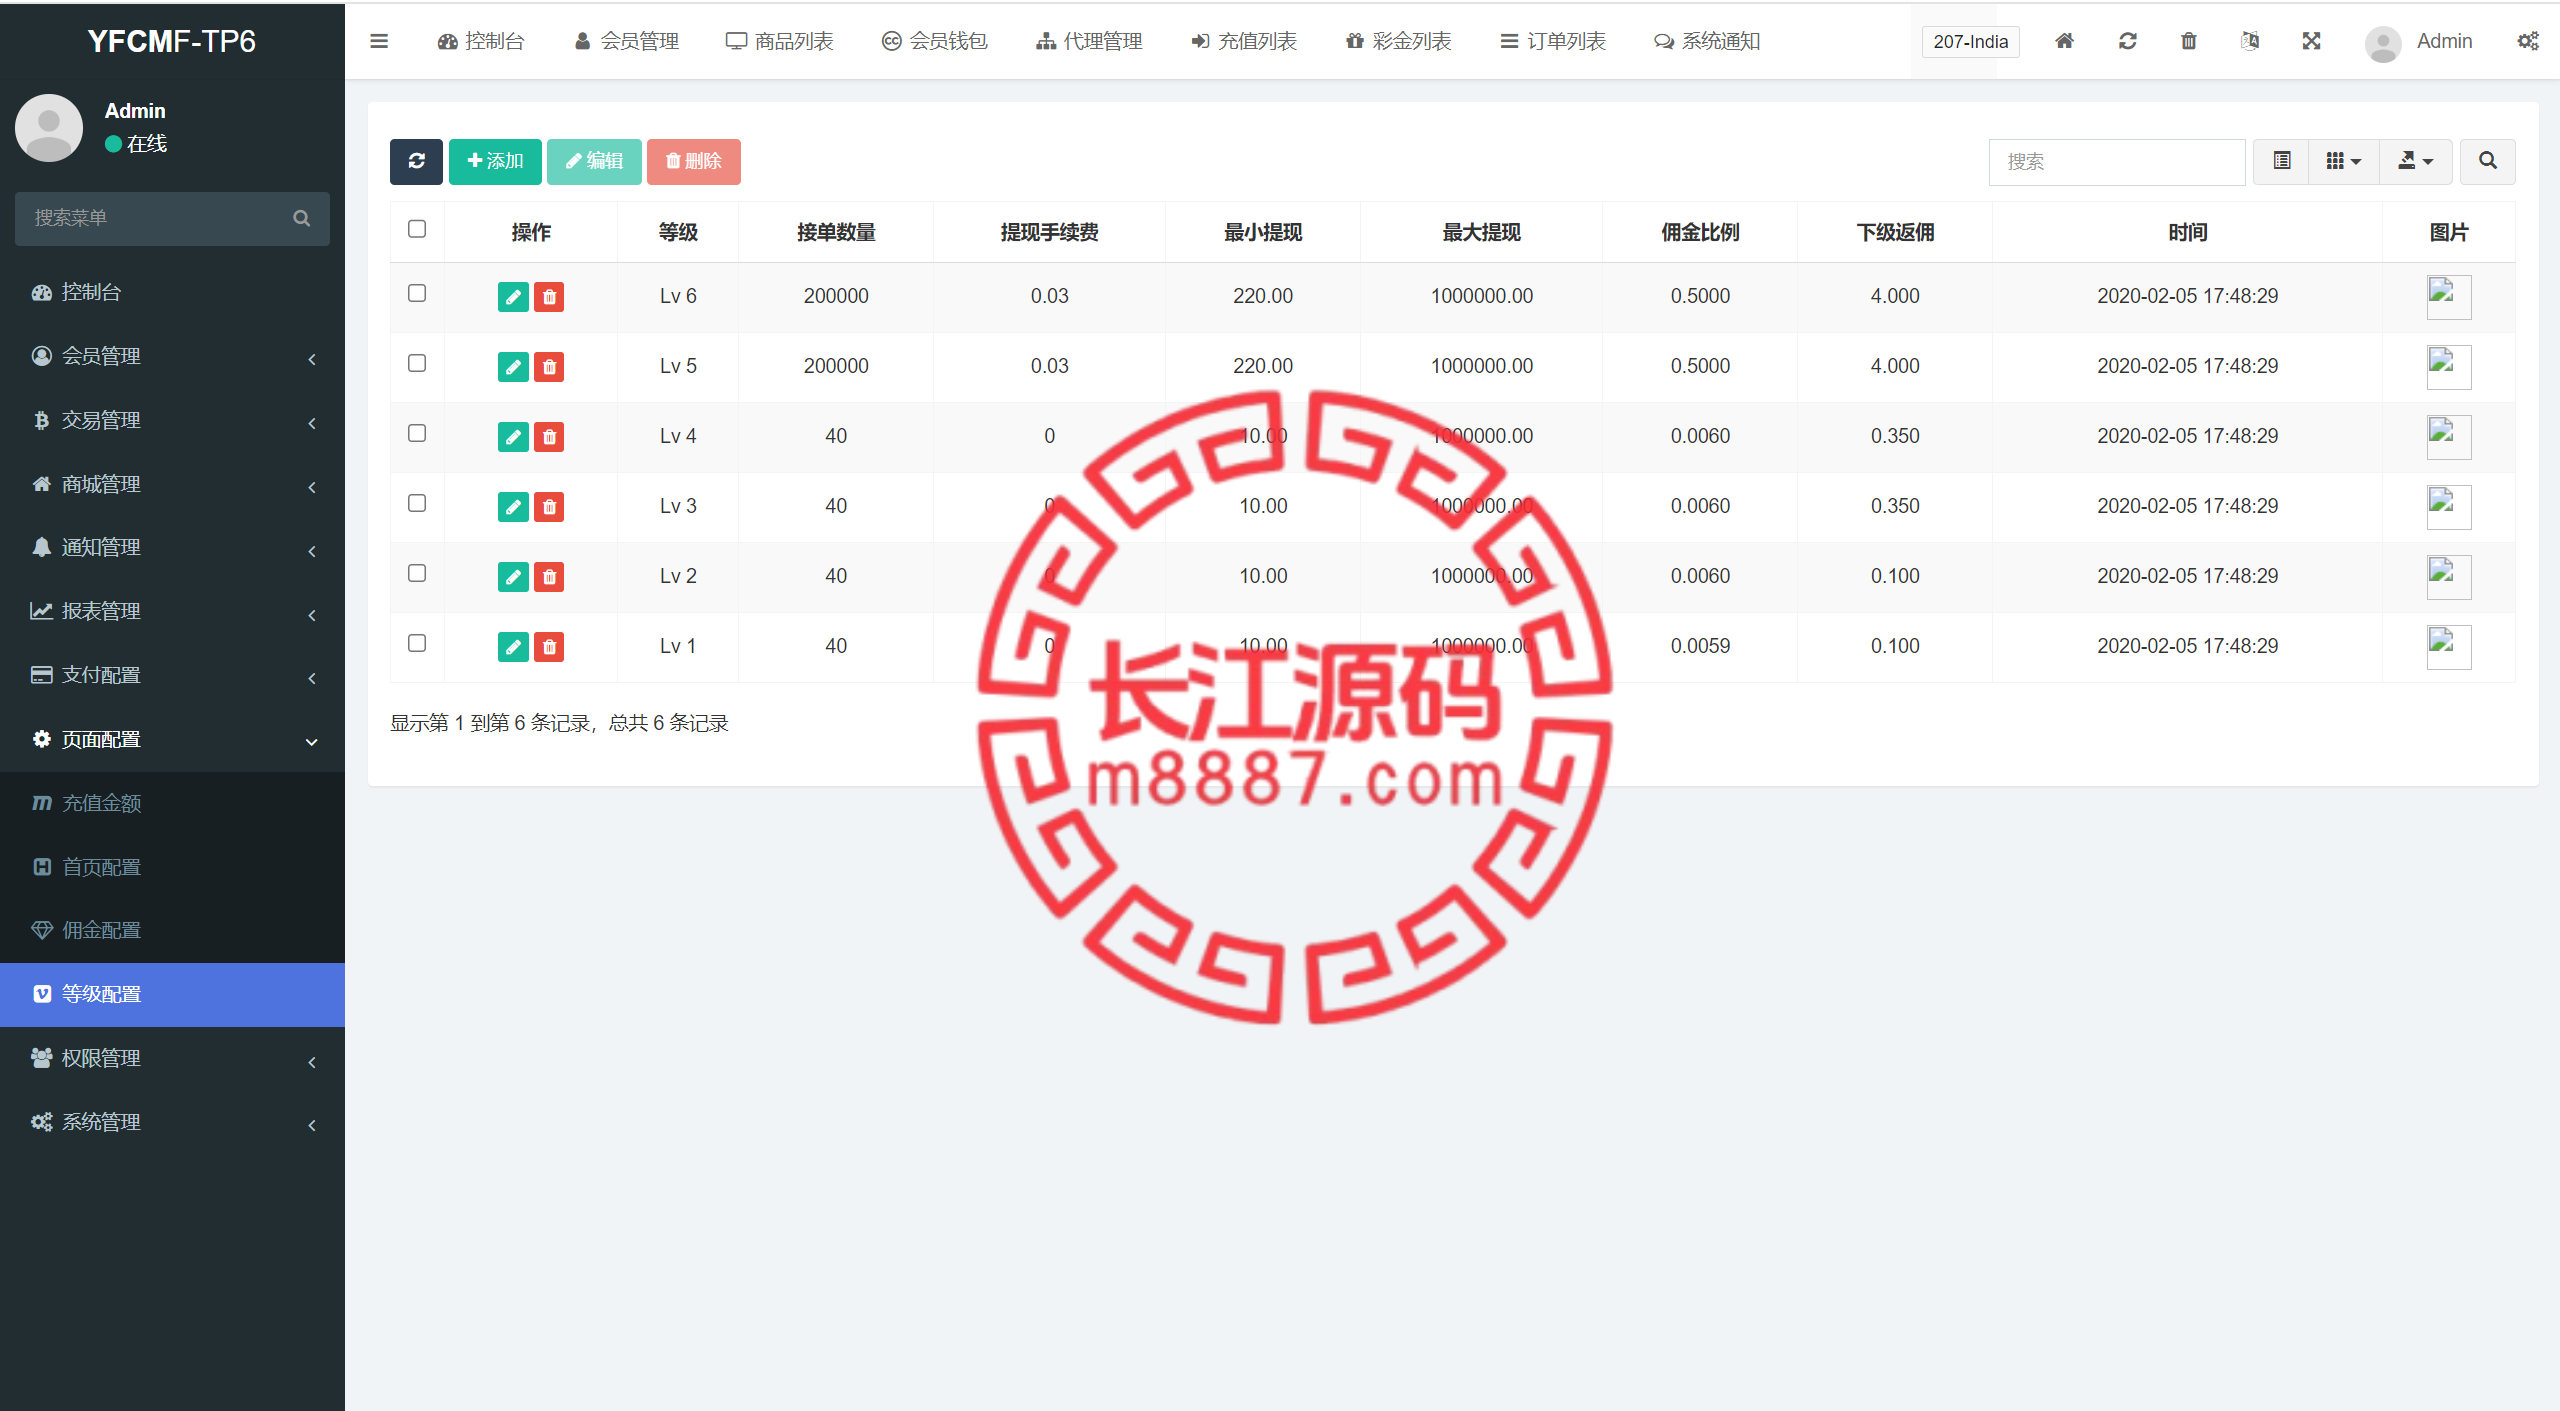This screenshot has height=1411, width=2560.
Task: Click the refresh icon in top bar
Action: pos(2127,41)
